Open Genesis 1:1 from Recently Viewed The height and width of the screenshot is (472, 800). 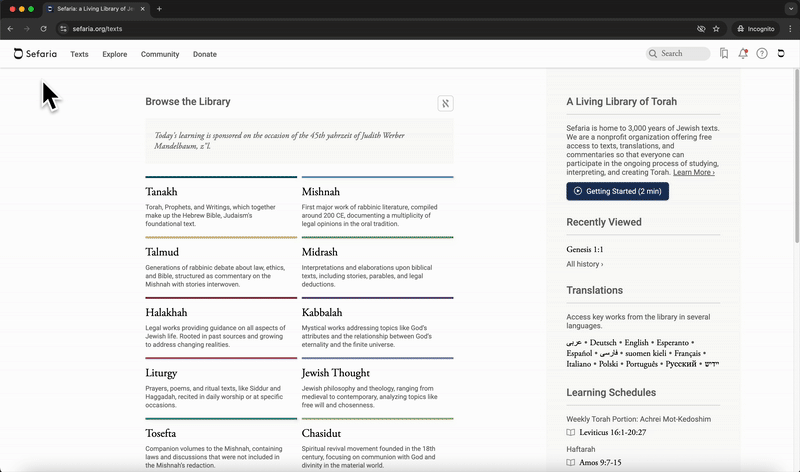(585, 249)
